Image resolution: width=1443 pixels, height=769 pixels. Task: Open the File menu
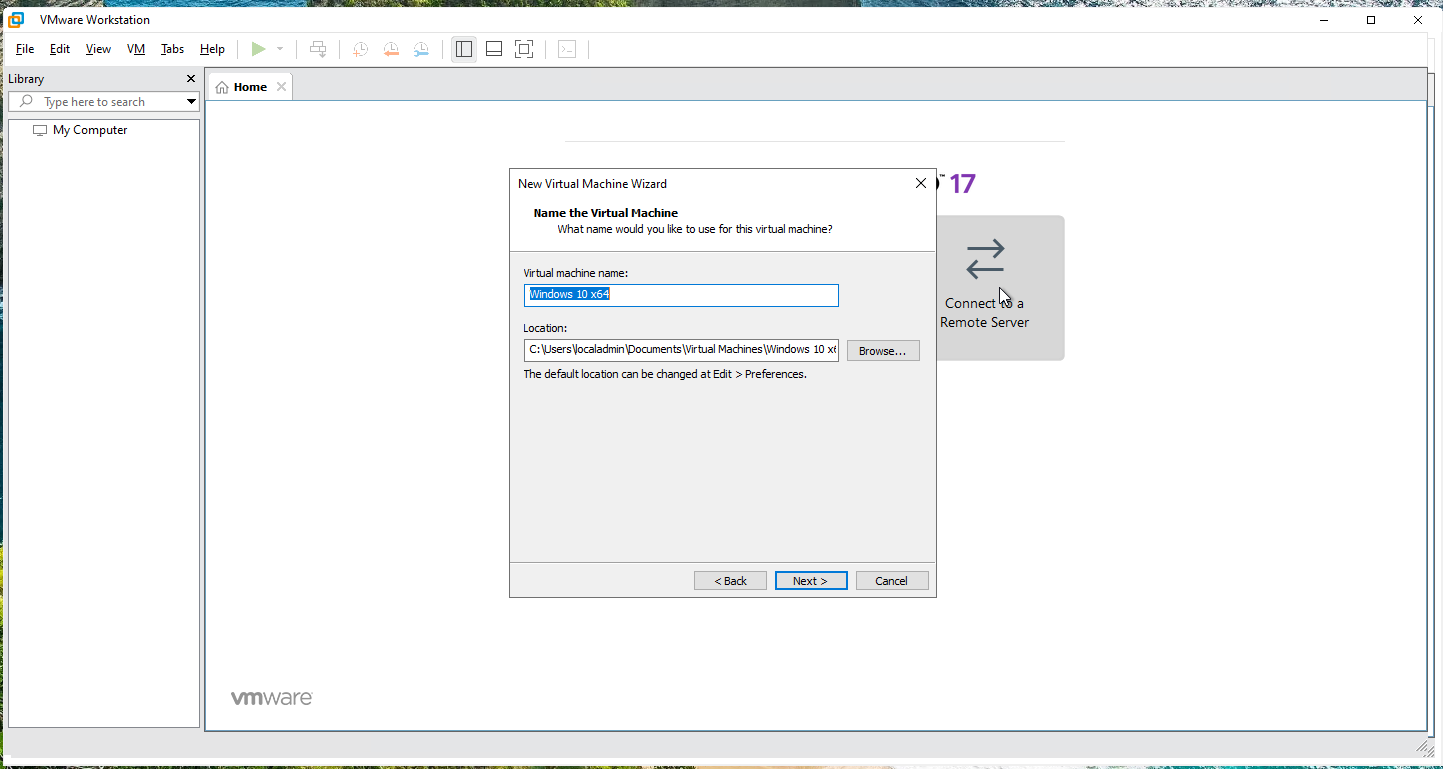[x=25, y=49]
